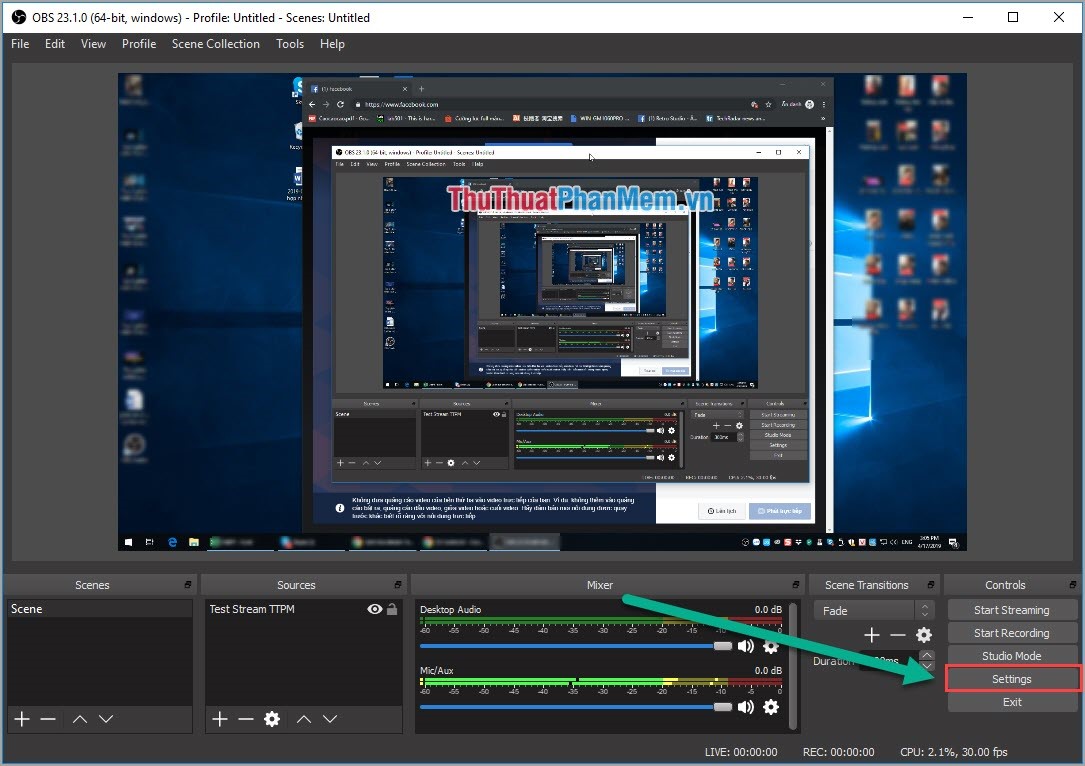
Task: Mute Mic/Aux with the speaker icon
Action: 746,707
